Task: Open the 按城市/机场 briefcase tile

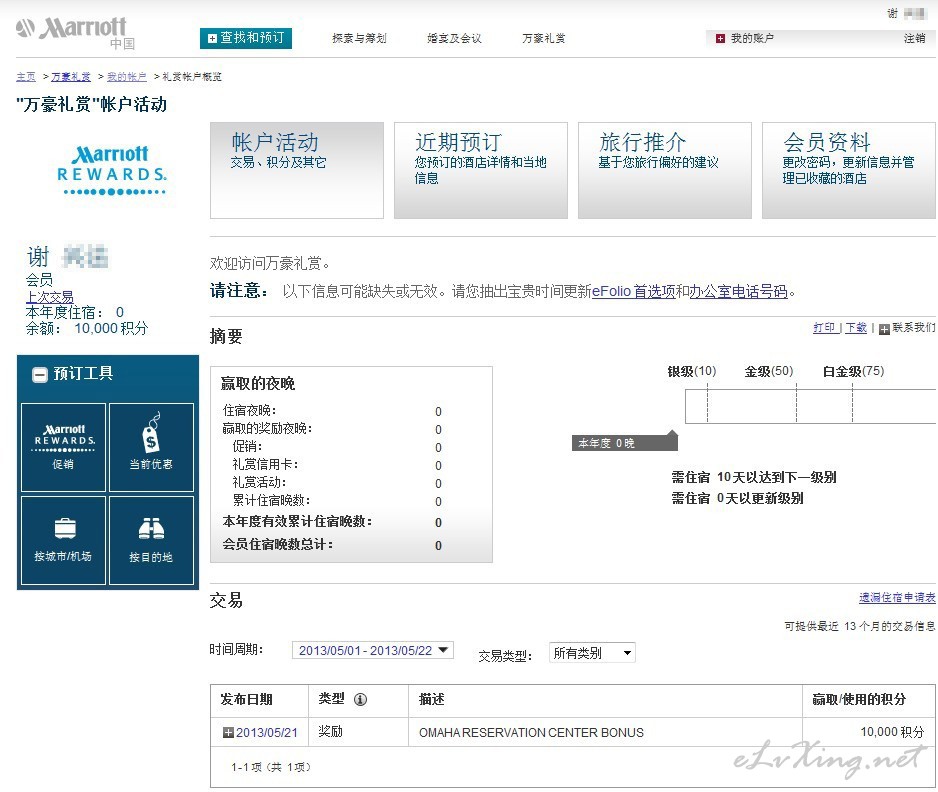Action: pos(63,540)
